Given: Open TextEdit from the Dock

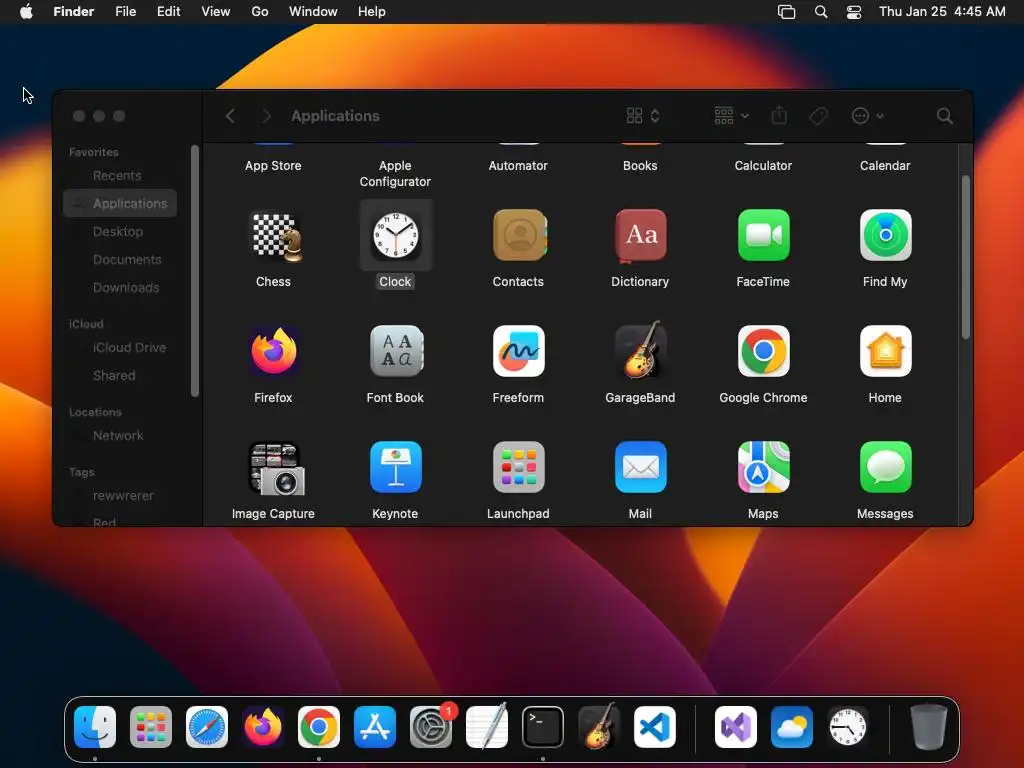Looking at the screenshot, I should [x=487, y=726].
